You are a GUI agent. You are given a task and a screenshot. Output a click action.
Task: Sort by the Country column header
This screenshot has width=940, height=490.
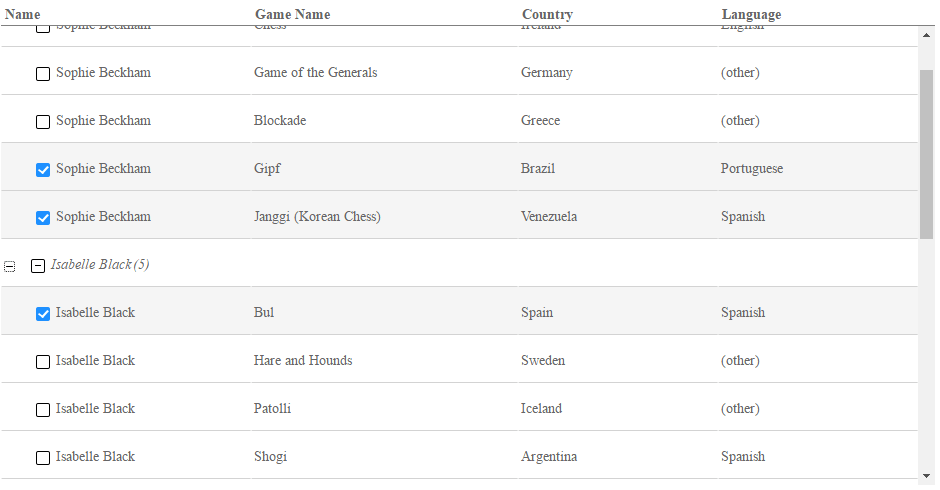click(x=547, y=14)
